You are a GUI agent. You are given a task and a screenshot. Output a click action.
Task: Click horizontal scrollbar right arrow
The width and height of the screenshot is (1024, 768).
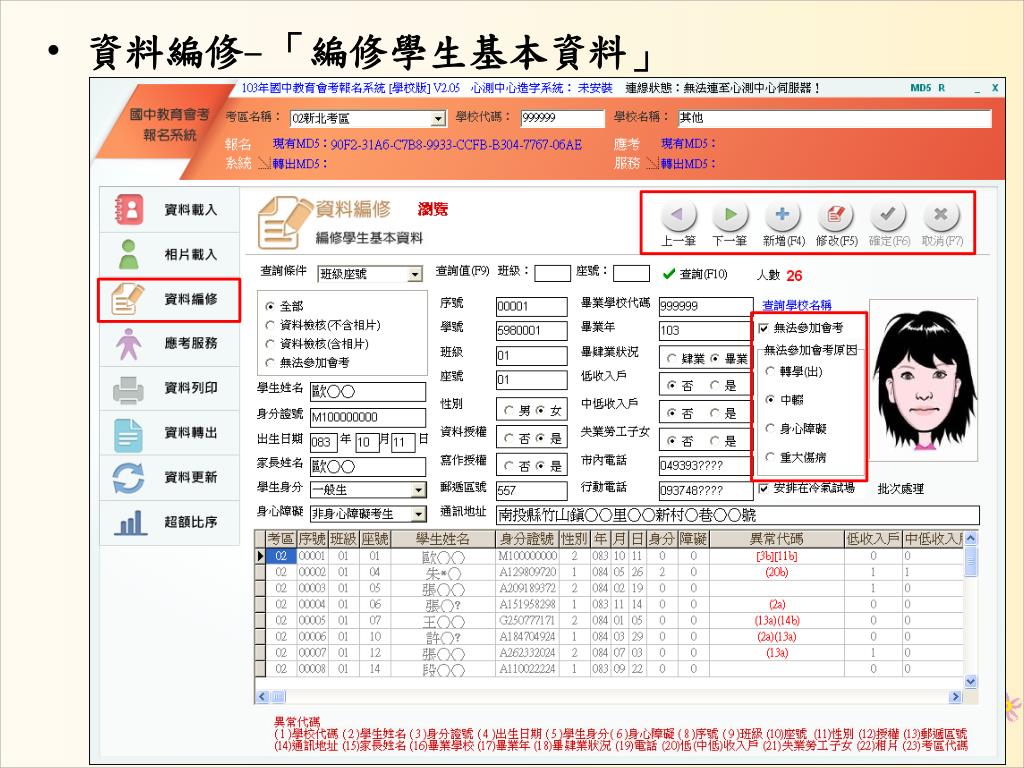click(955, 697)
